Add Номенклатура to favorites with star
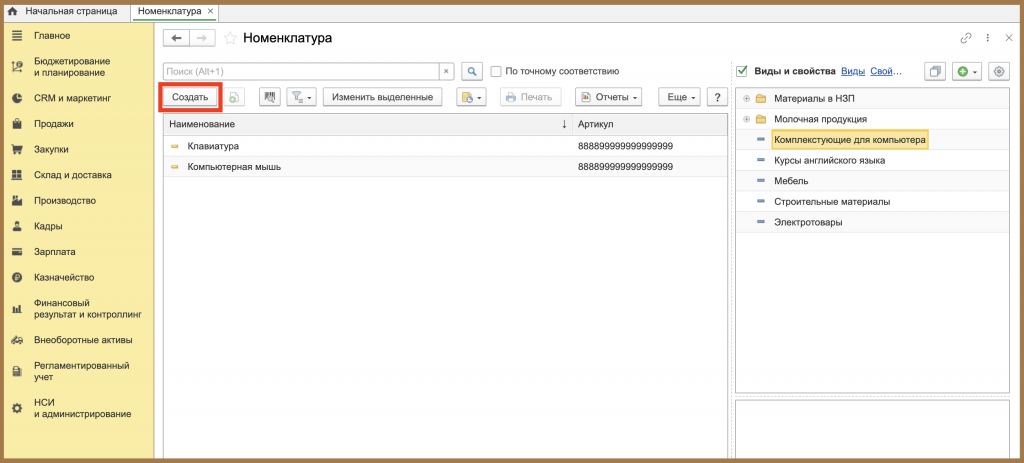Screen dimensions: 1024x463 pos(230,38)
